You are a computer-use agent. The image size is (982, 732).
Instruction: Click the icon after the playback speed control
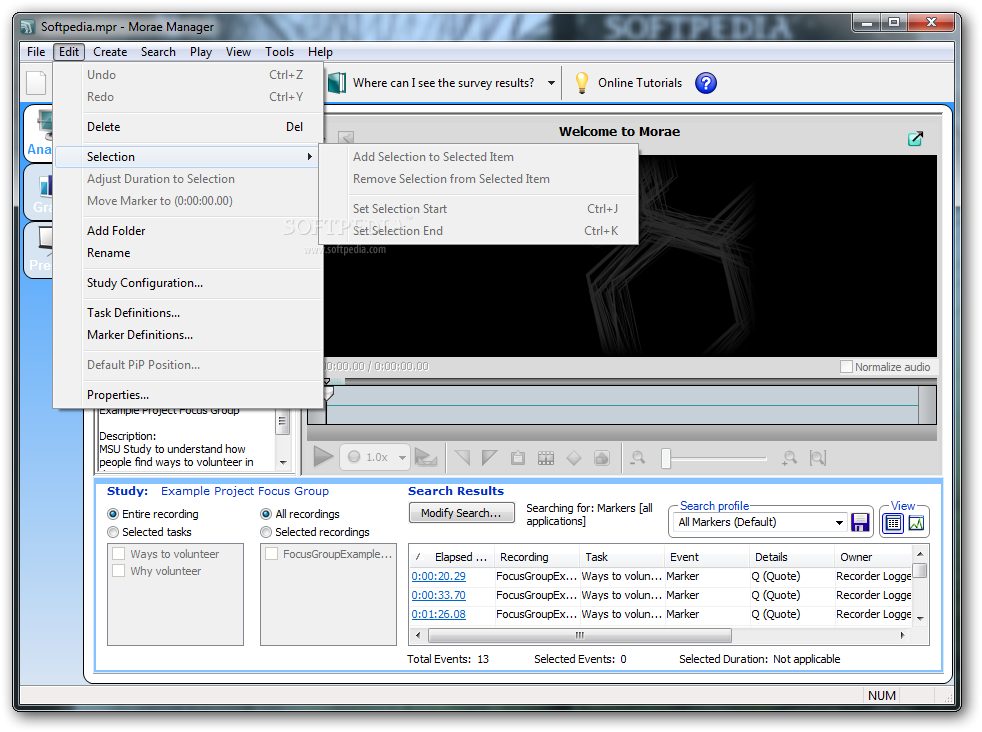[426, 458]
